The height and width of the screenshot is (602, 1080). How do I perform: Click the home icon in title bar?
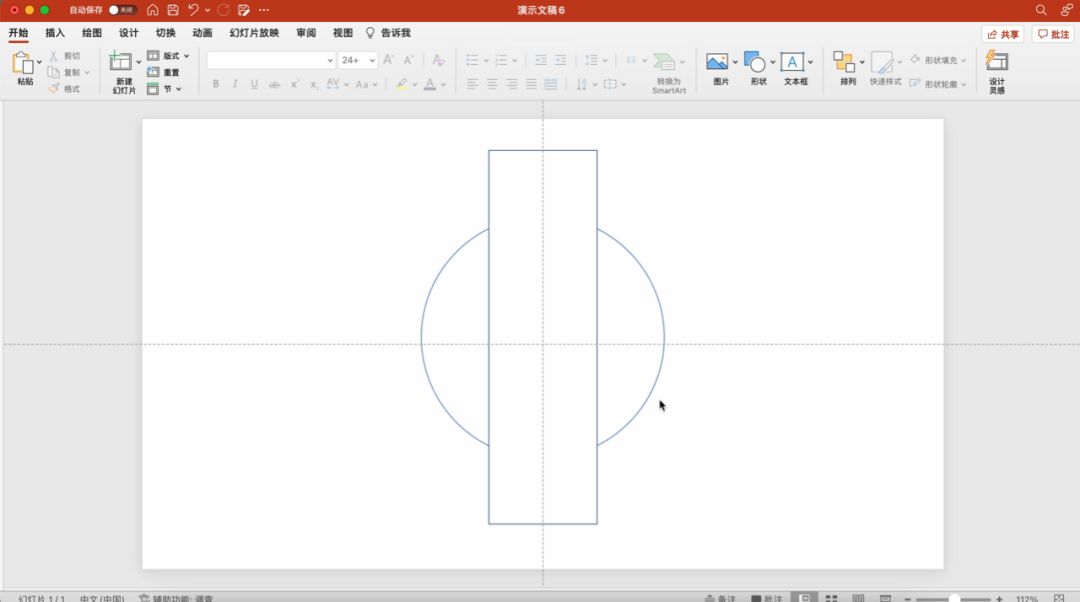coord(153,10)
